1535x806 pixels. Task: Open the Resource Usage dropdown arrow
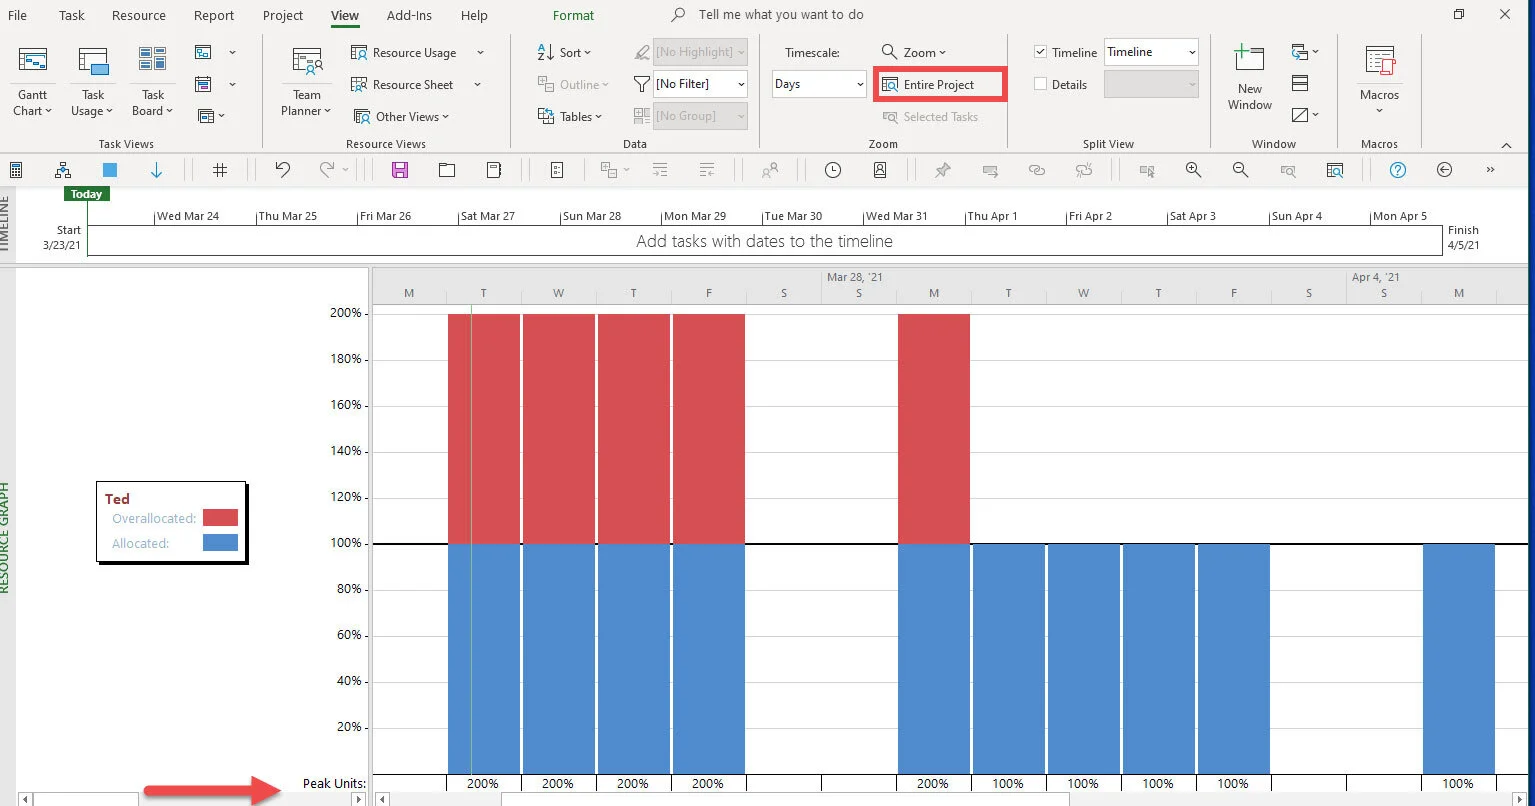tap(480, 53)
